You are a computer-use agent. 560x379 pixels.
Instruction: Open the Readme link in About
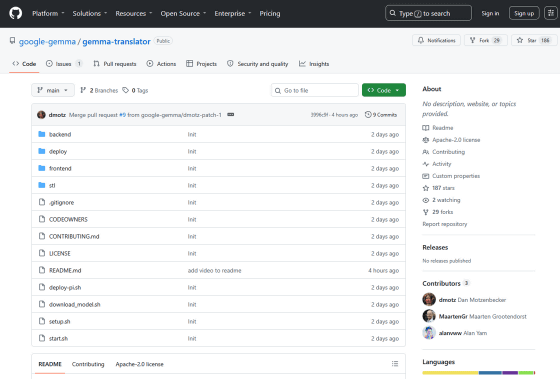[x=438, y=128]
